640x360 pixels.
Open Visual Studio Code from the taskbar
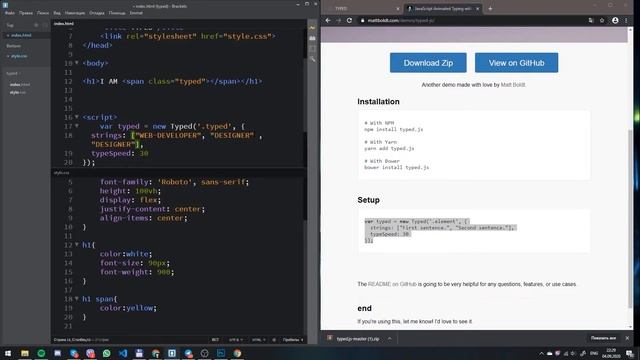(123, 353)
